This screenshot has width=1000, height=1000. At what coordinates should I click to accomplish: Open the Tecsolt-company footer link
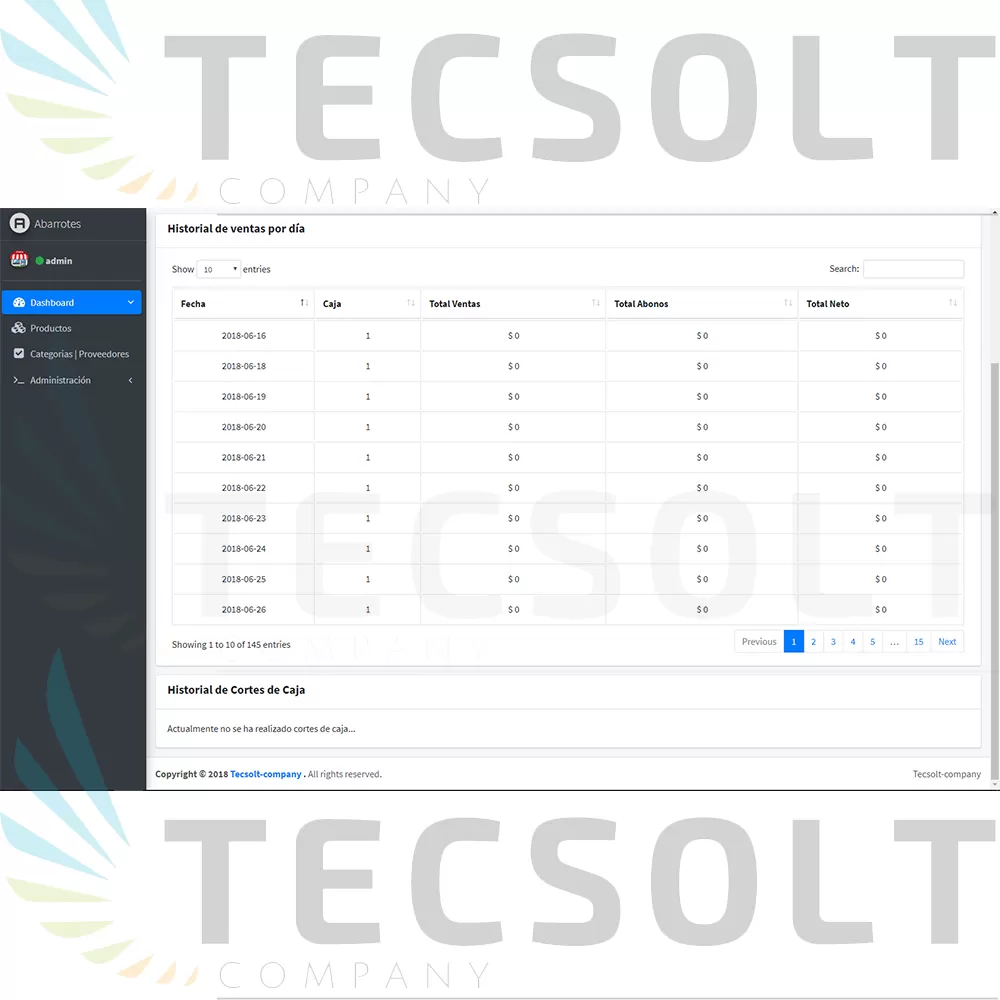(x=265, y=774)
